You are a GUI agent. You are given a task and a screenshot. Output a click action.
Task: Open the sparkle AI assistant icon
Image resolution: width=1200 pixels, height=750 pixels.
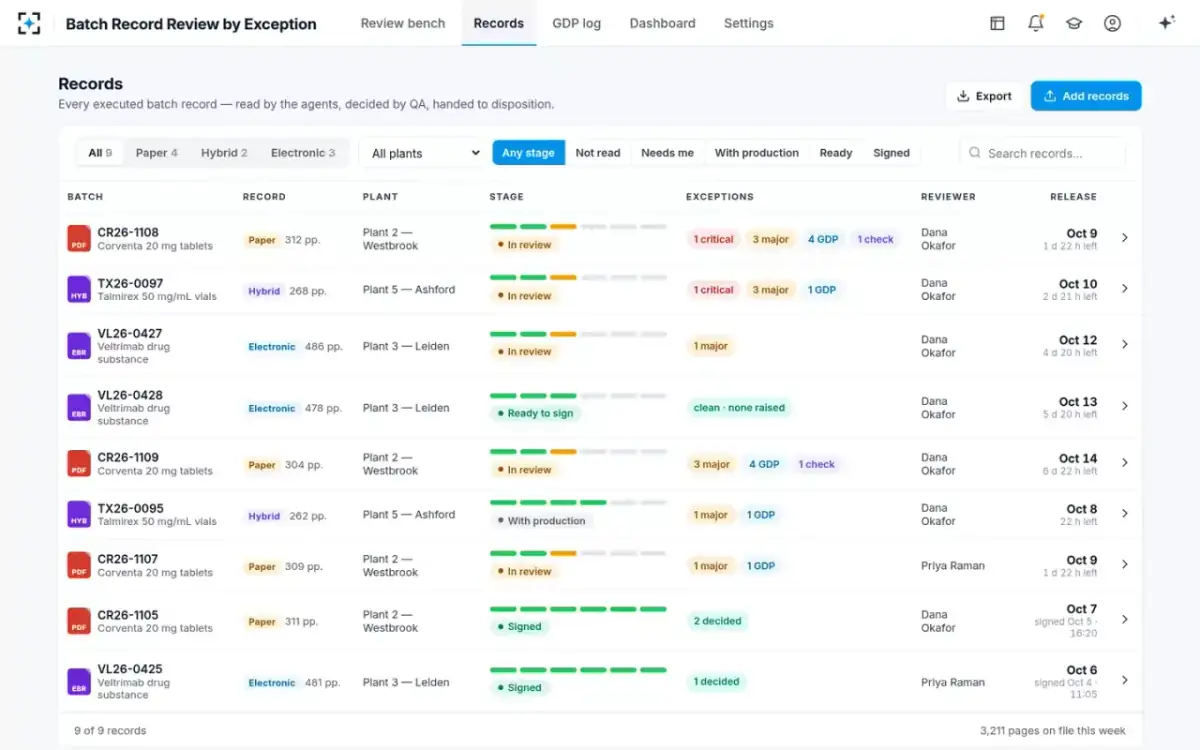point(1166,23)
